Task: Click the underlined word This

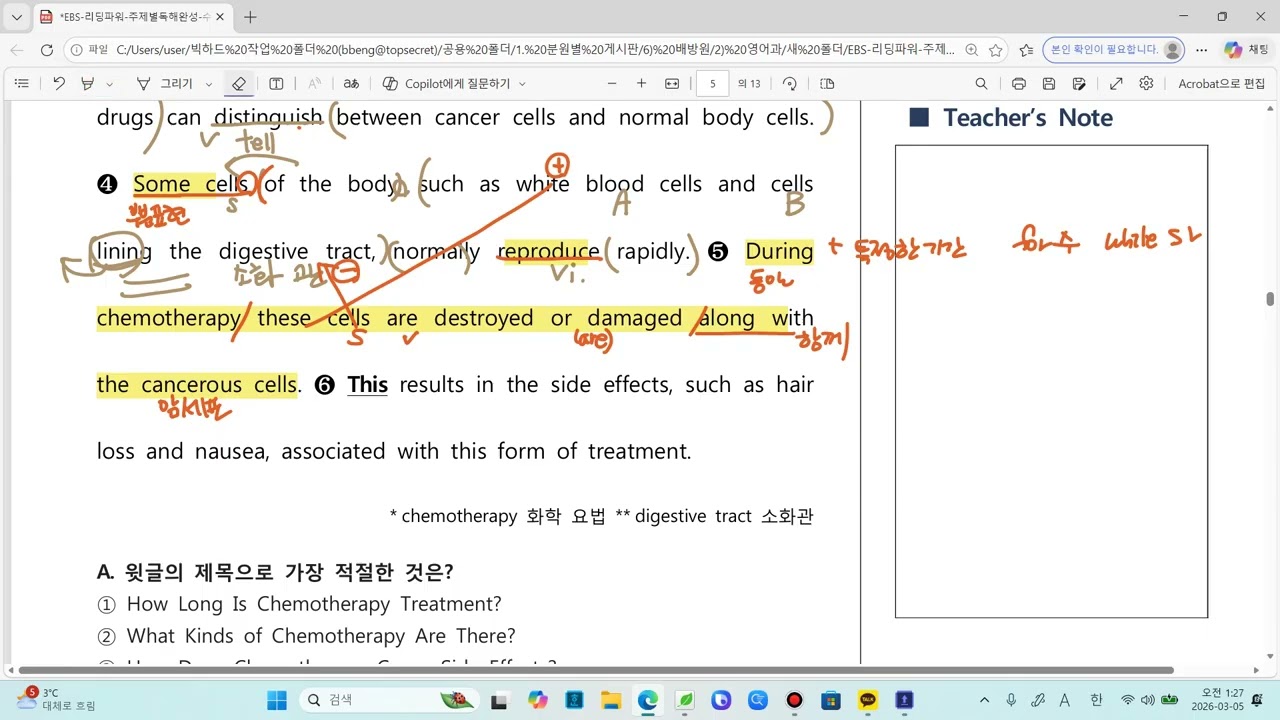Action: click(367, 385)
